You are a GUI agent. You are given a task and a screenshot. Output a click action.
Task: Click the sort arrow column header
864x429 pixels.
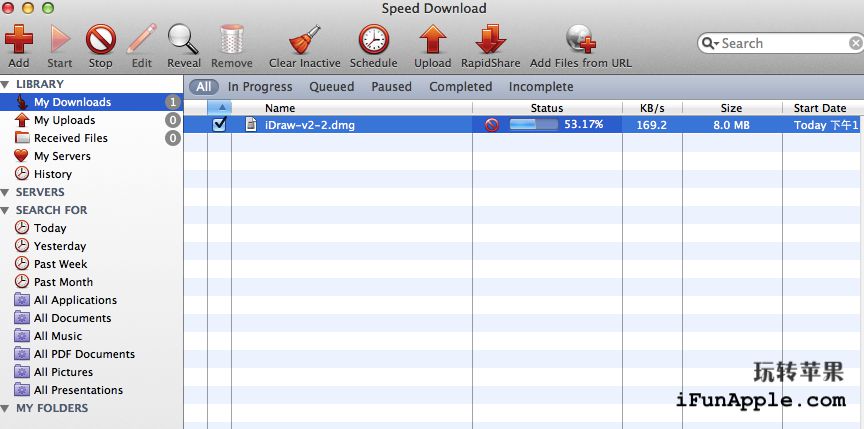(220, 108)
